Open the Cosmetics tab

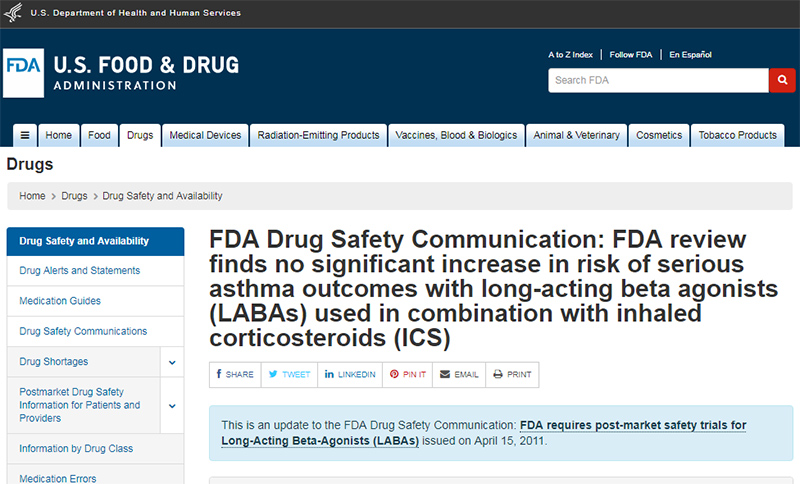[x=659, y=135]
